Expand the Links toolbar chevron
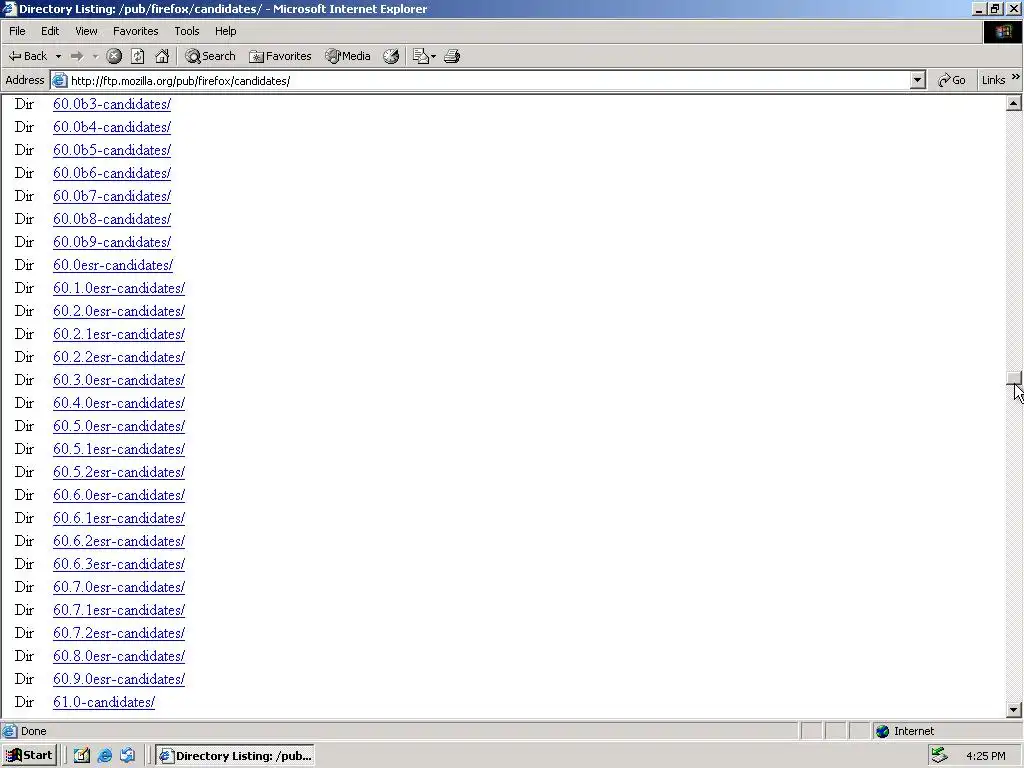The image size is (1024, 768). coord(1016,78)
